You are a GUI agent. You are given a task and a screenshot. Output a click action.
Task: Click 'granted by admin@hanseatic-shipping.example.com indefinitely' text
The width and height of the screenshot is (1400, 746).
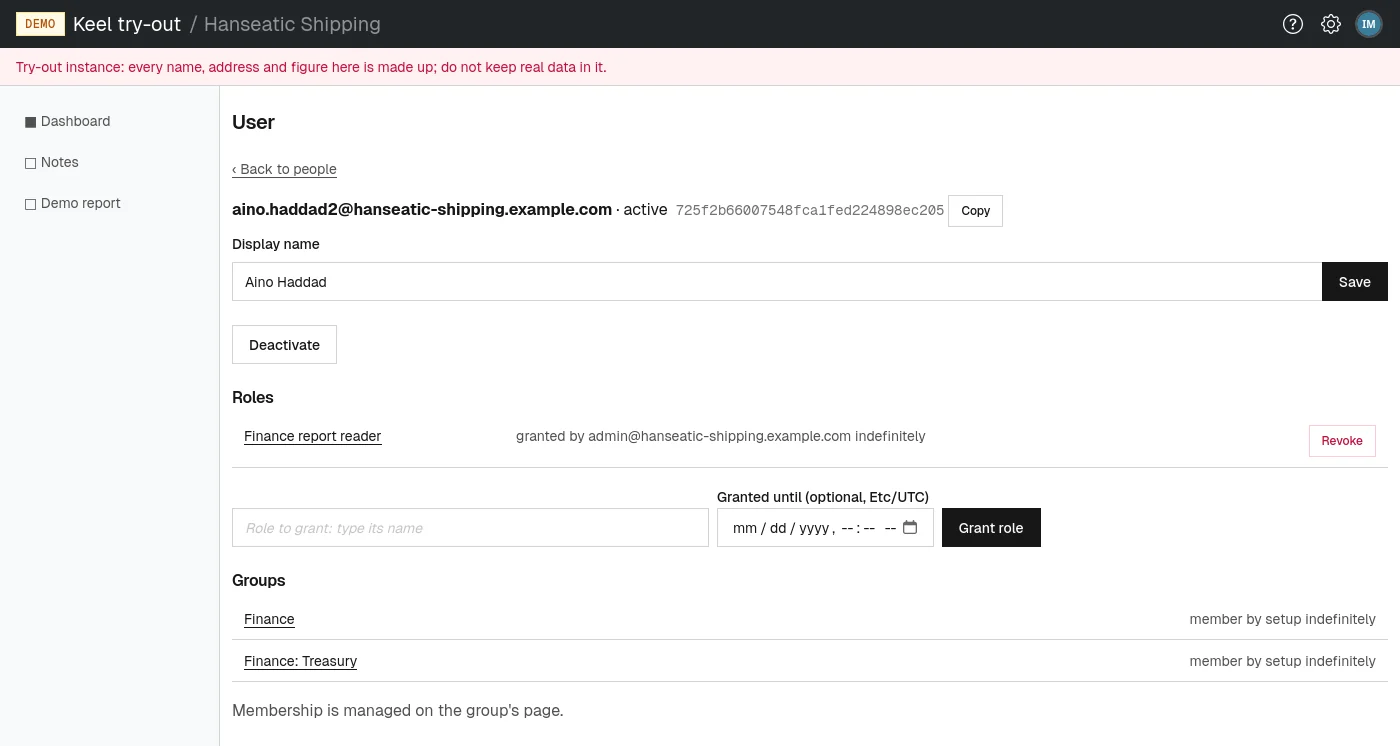click(x=720, y=436)
